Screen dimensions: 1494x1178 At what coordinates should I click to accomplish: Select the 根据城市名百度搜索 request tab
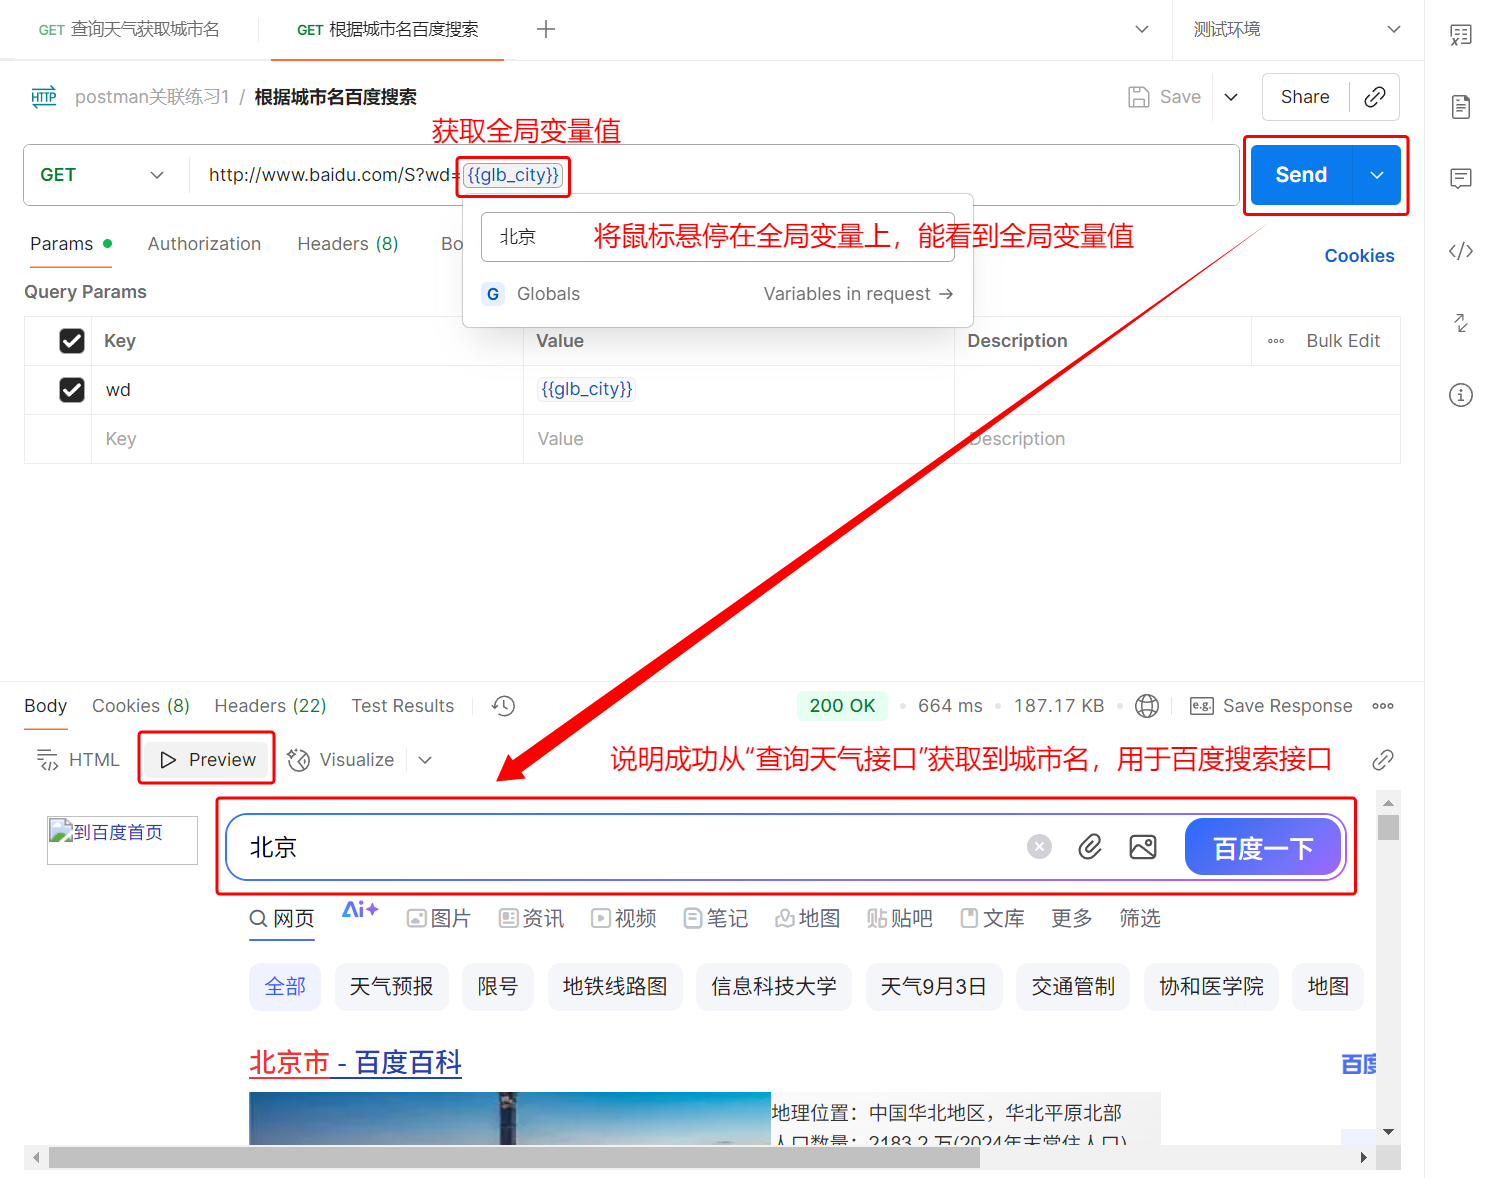pyautogui.click(x=388, y=29)
